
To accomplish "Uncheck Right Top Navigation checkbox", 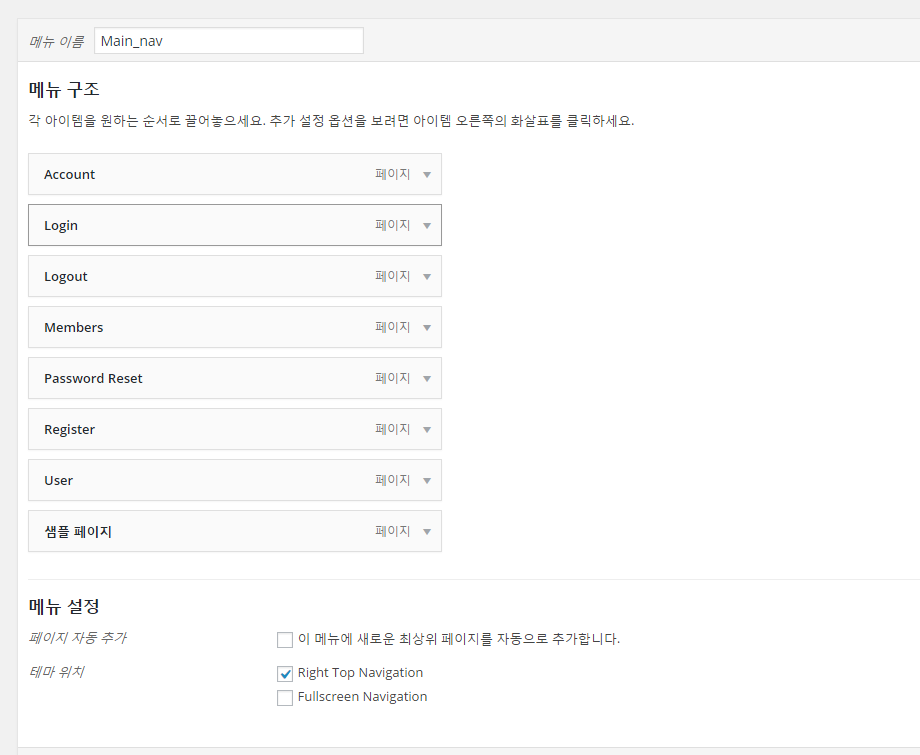I will coord(285,674).
